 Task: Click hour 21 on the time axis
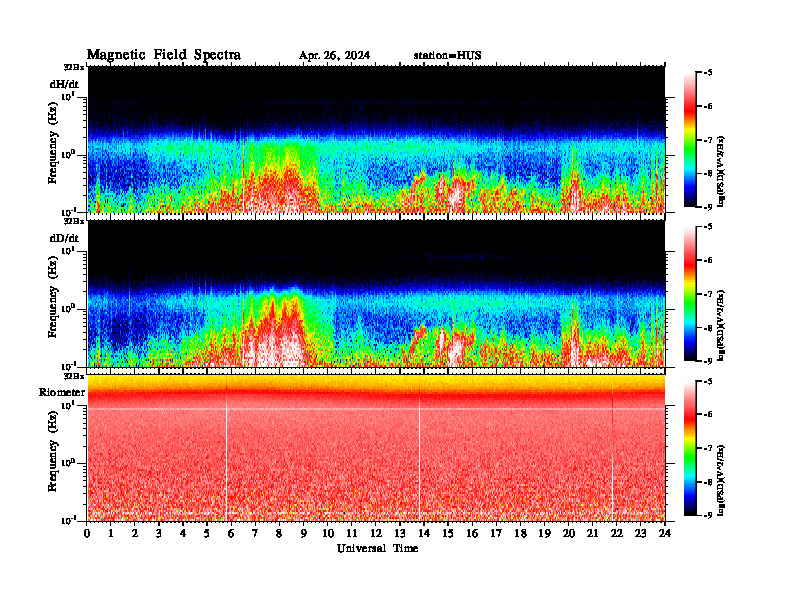pos(592,533)
